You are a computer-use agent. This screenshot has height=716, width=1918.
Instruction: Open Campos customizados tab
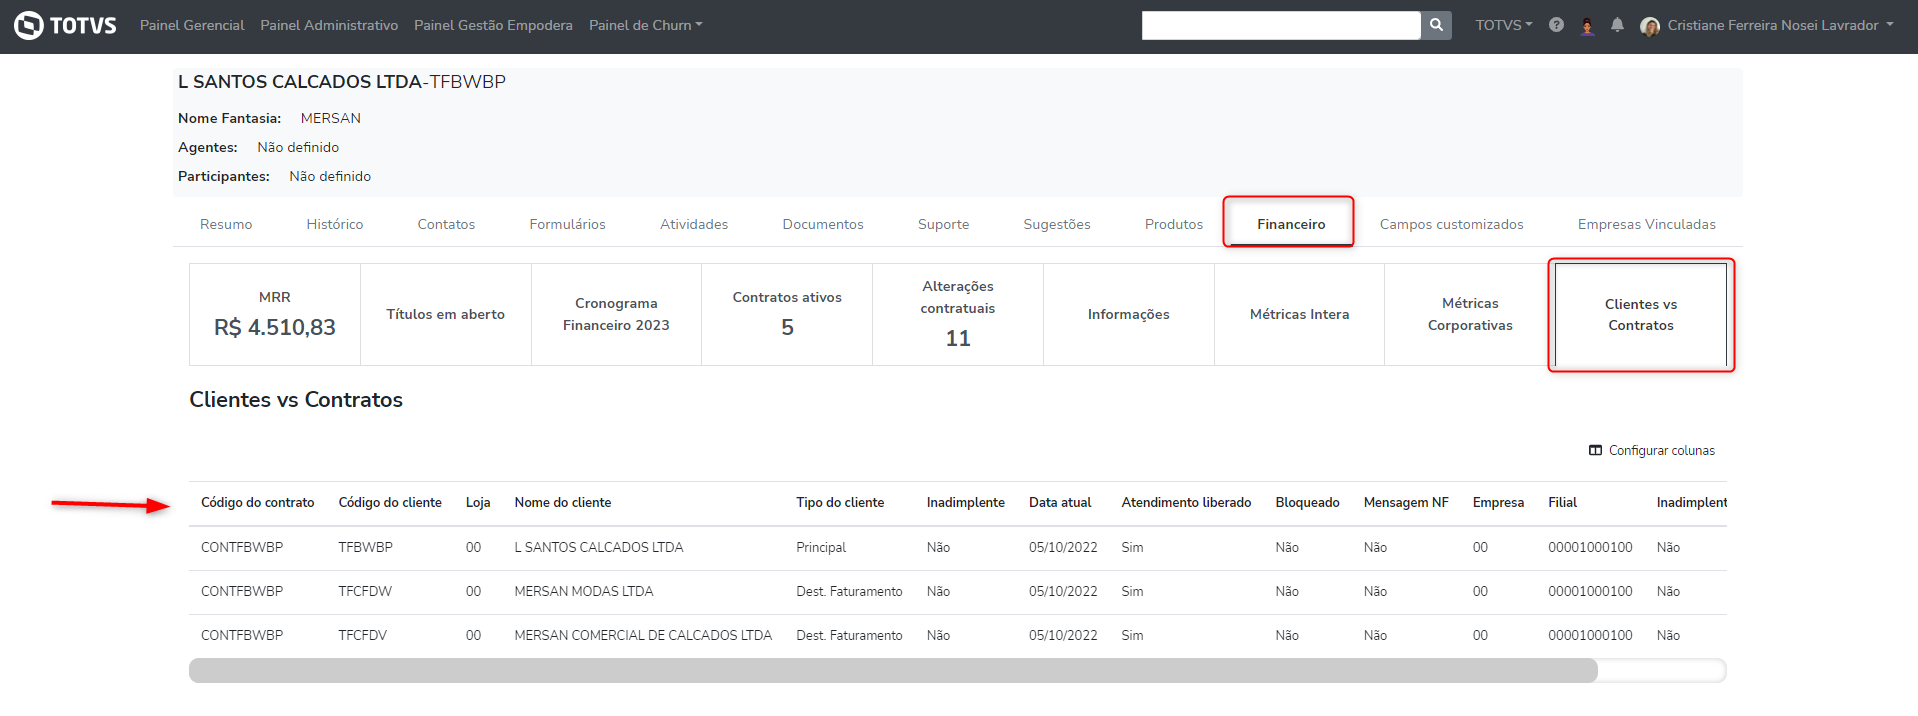click(x=1452, y=224)
